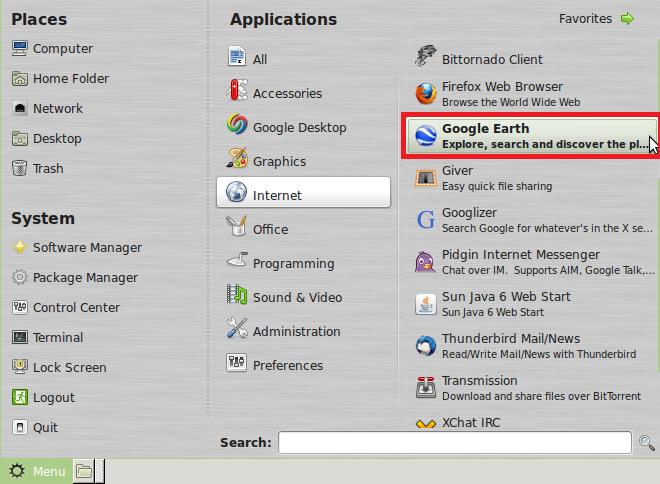Click the Network icon in Places
The height and width of the screenshot is (484, 660).
[x=20, y=109]
